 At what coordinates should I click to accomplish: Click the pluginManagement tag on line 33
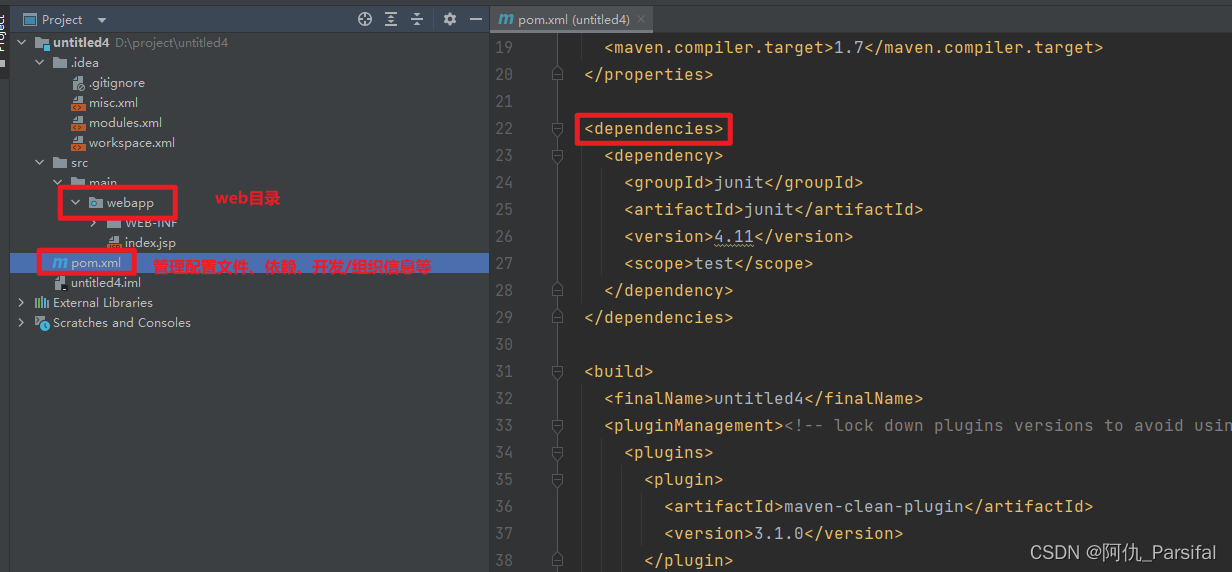tap(694, 425)
